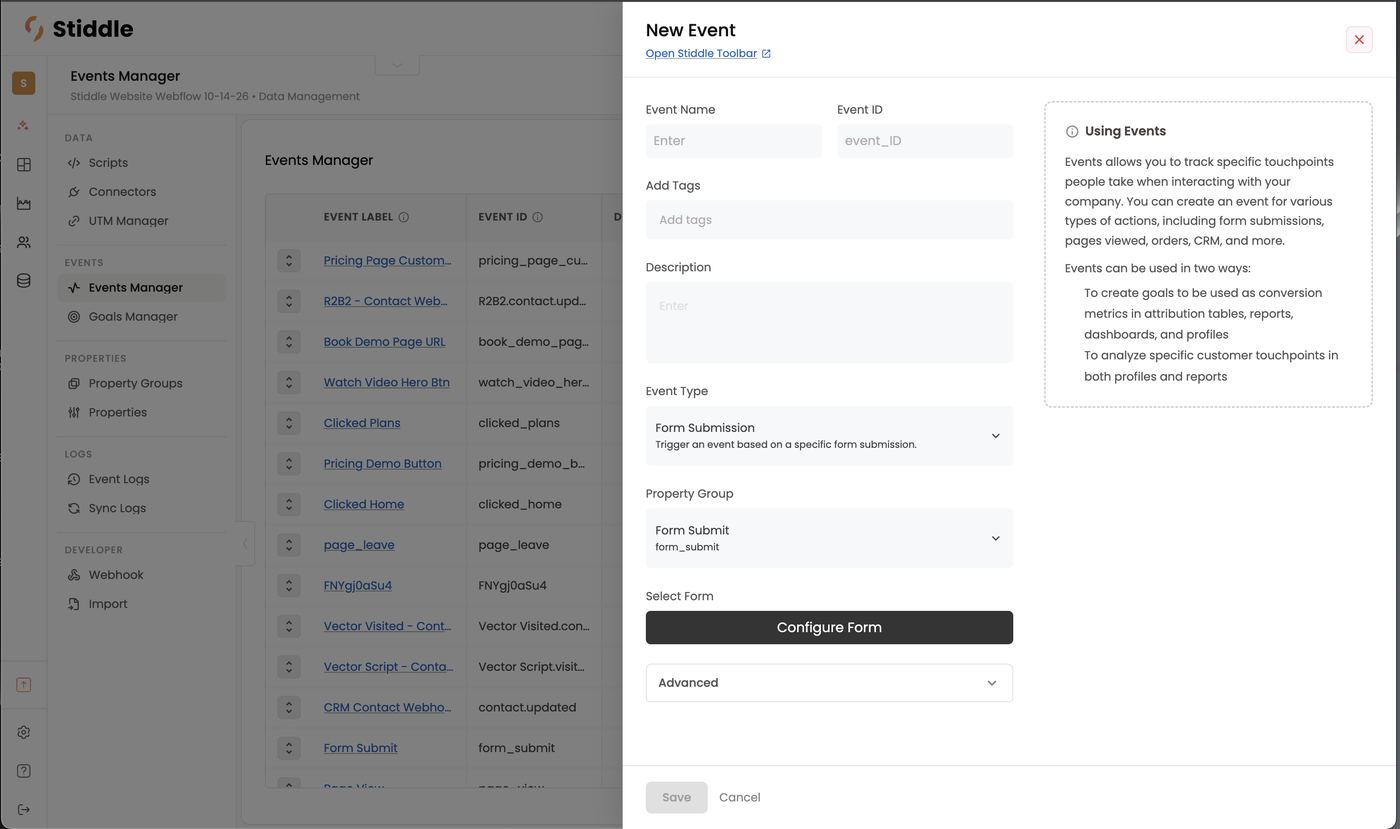The height and width of the screenshot is (829, 1400).
Task: Open Goals Manager in the sidebar
Action: [133, 317]
